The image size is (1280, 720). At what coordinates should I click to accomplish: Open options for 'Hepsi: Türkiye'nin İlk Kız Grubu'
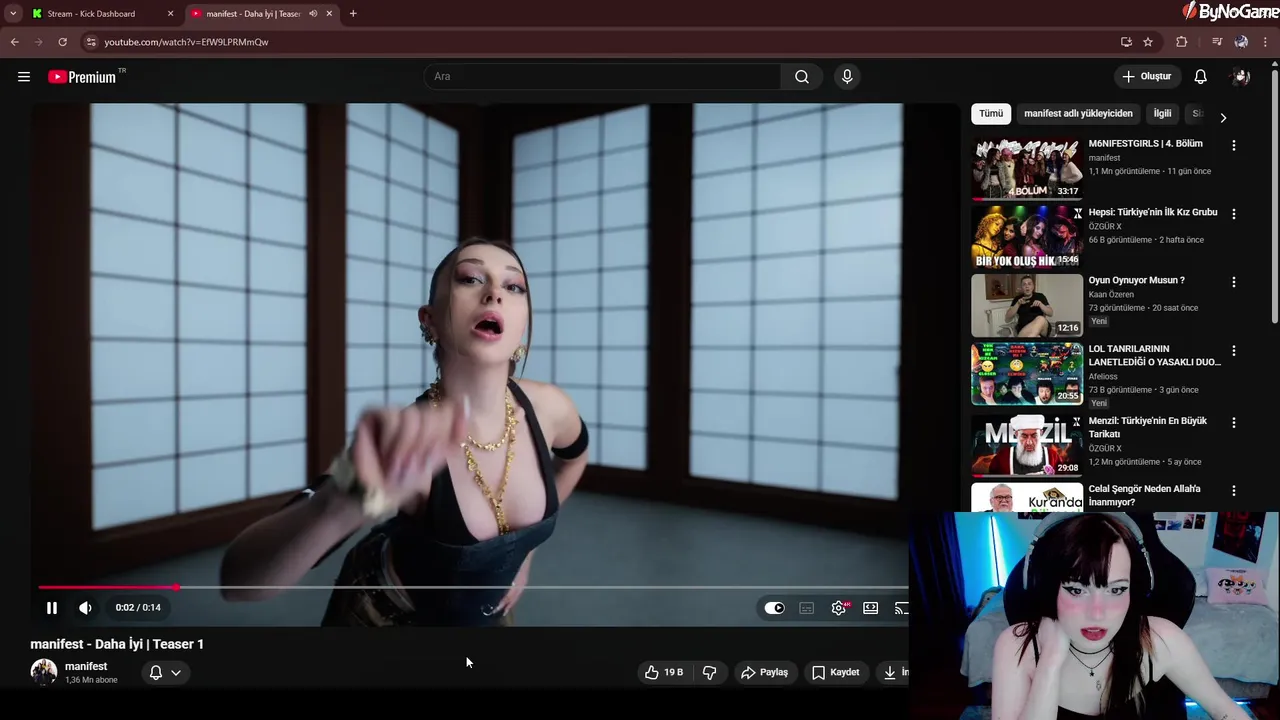point(1234,214)
